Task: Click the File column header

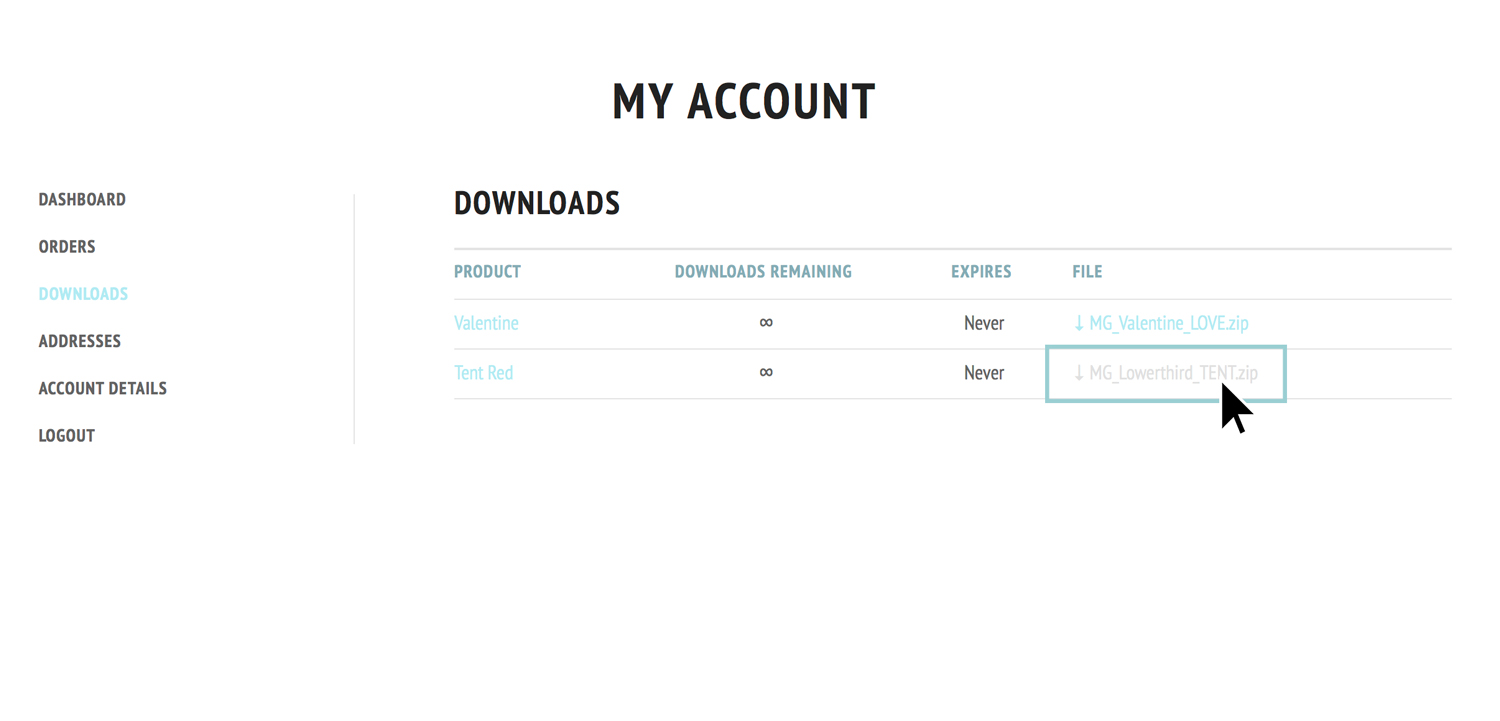Action: [1087, 272]
